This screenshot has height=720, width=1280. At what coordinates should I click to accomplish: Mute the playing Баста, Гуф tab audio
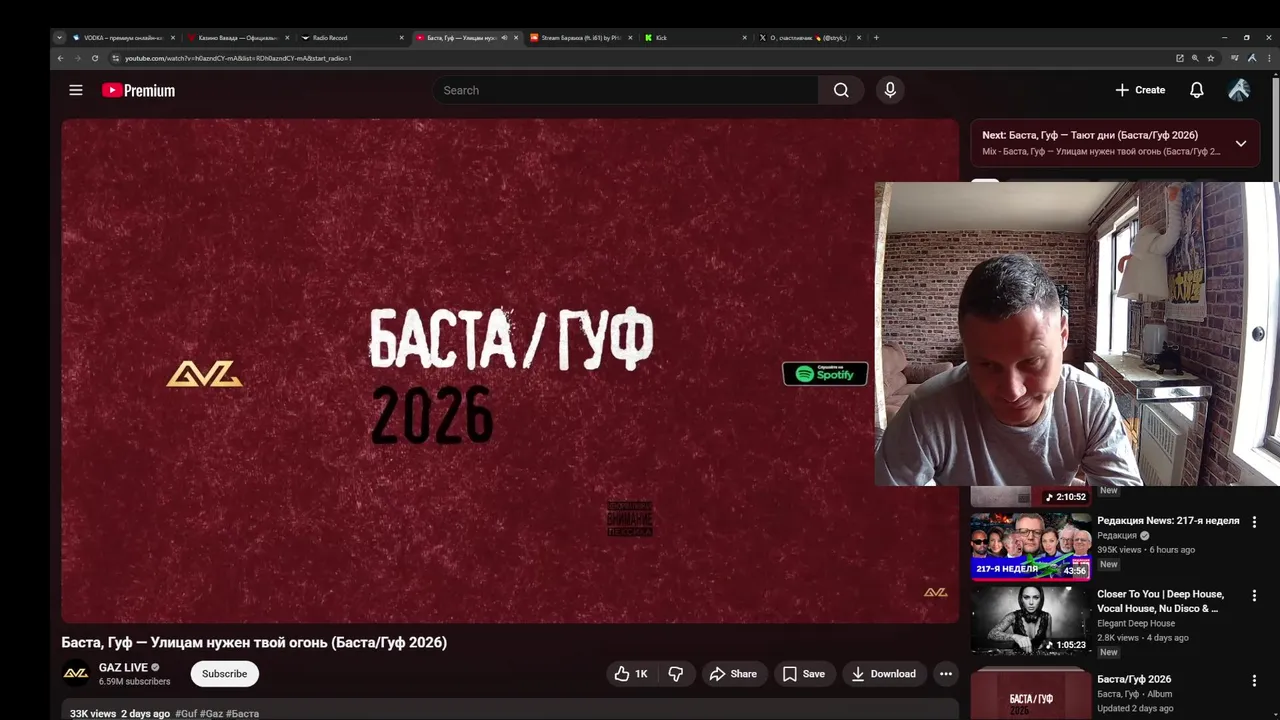pyautogui.click(x=504, y=38)
